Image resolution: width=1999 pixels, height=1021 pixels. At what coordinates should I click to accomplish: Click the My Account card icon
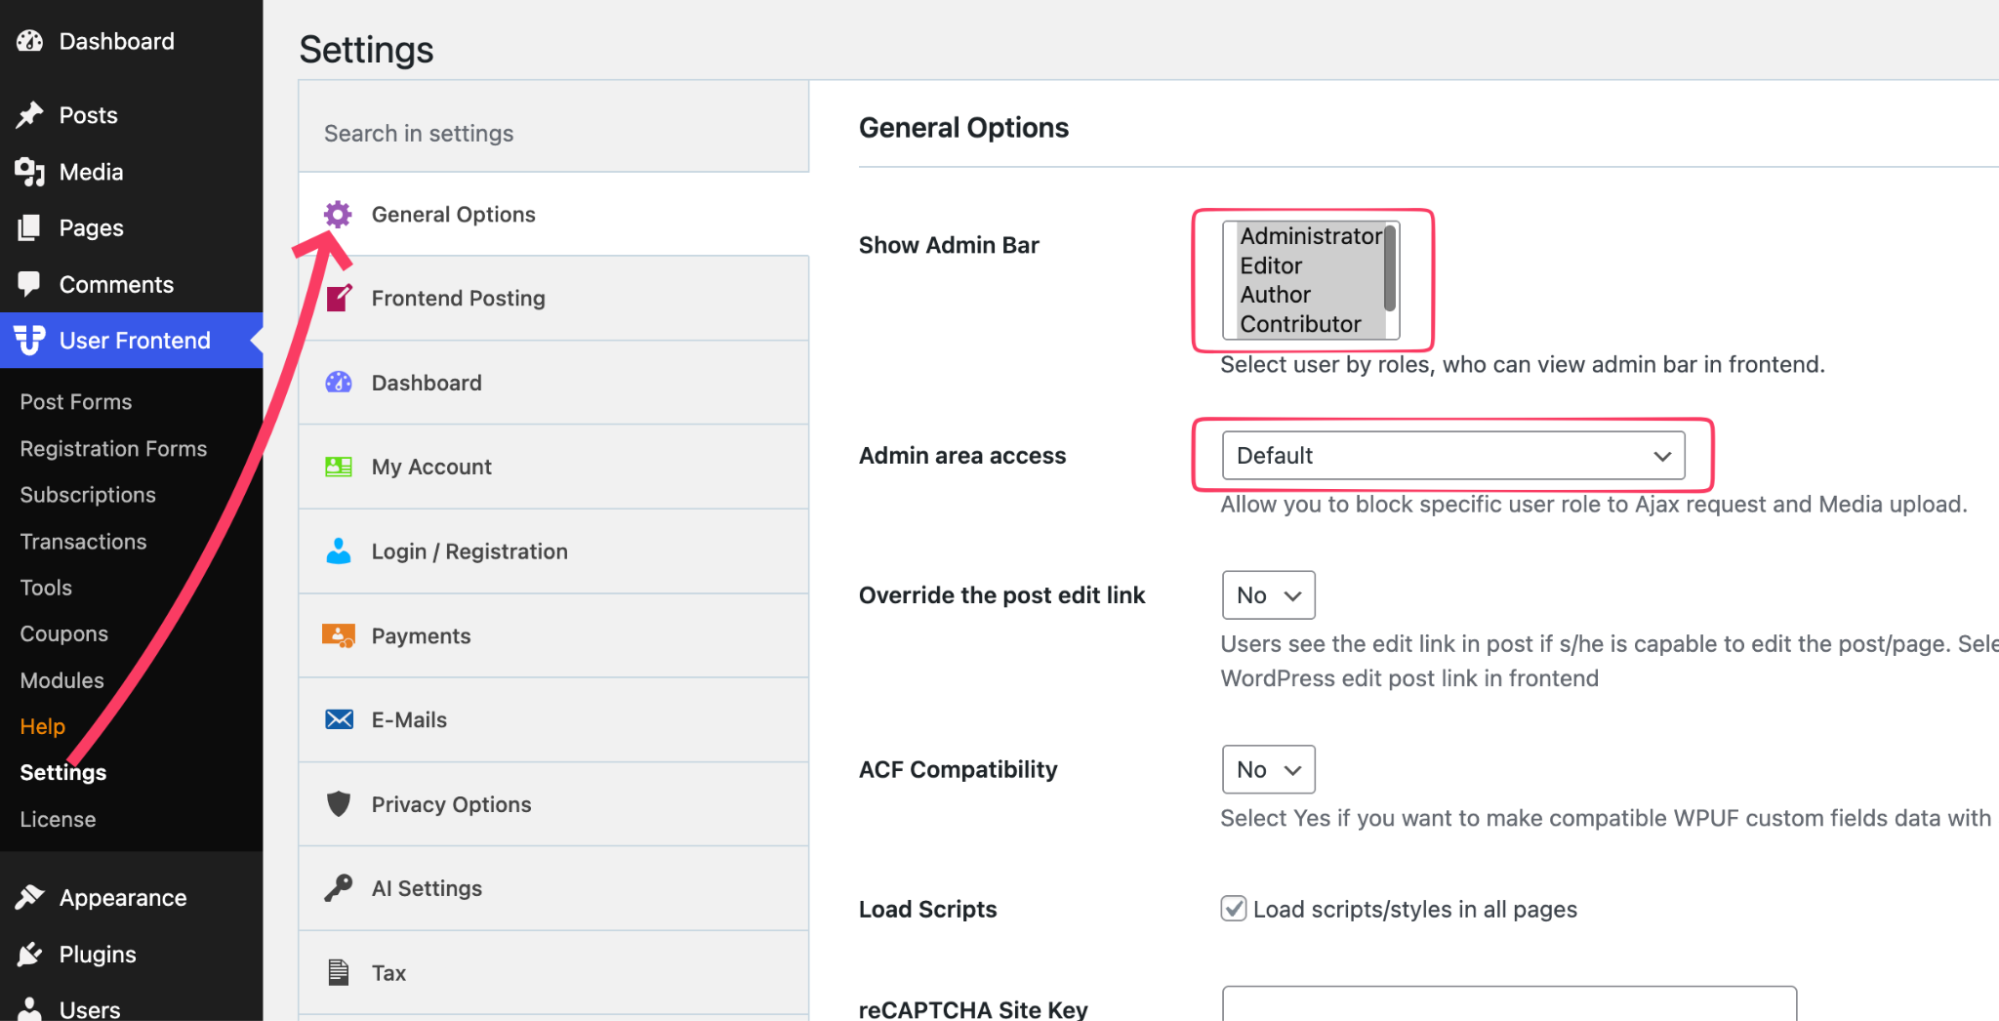tap(339, 467)
